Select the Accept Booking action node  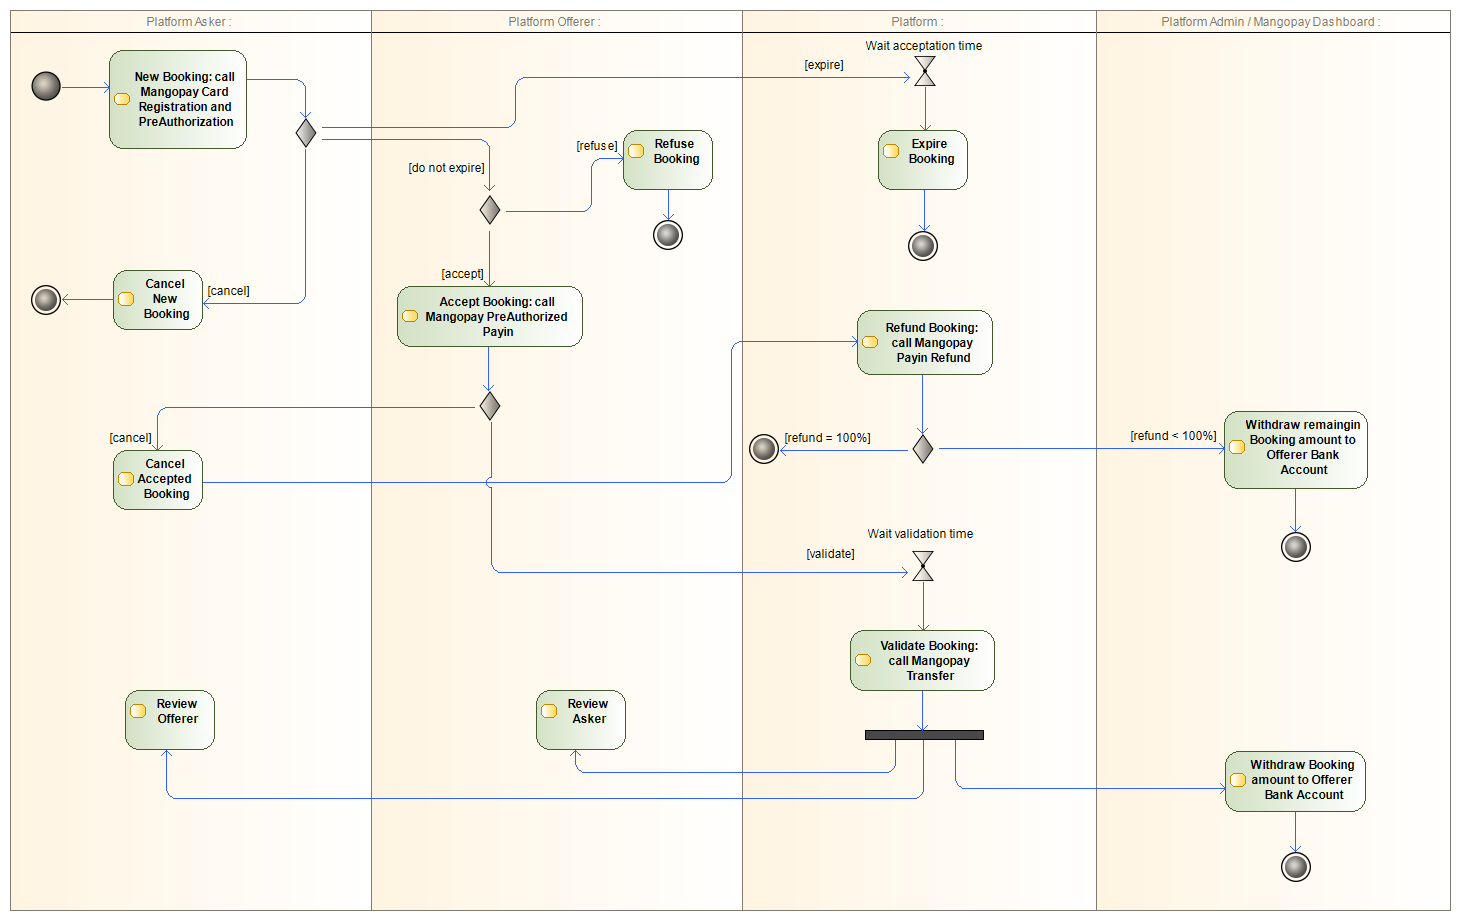point(490,317)
